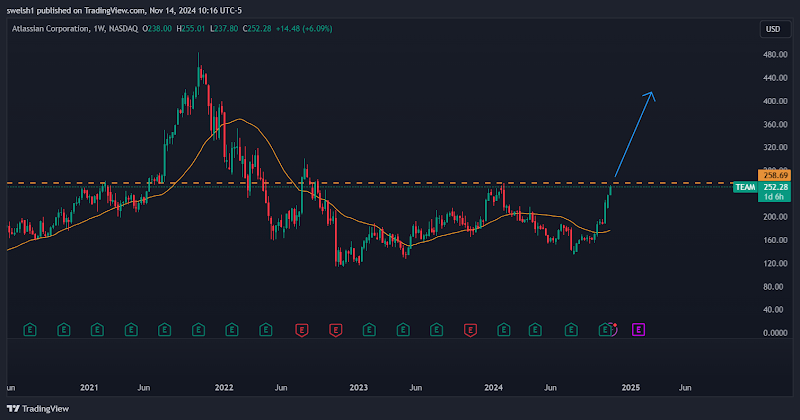The height and width of the screenshot is (420, 800).
Task: Click the green 252.28 current price label
Action: 774,187
